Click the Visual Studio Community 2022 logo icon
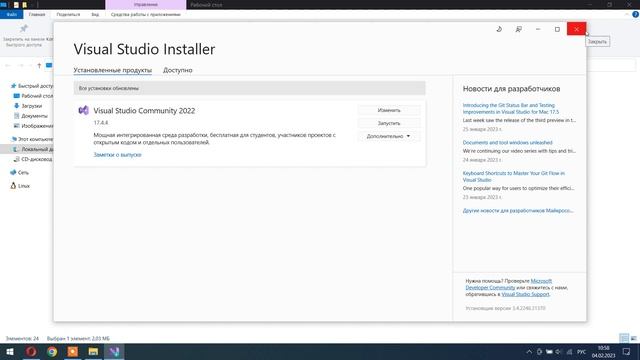 84,111
